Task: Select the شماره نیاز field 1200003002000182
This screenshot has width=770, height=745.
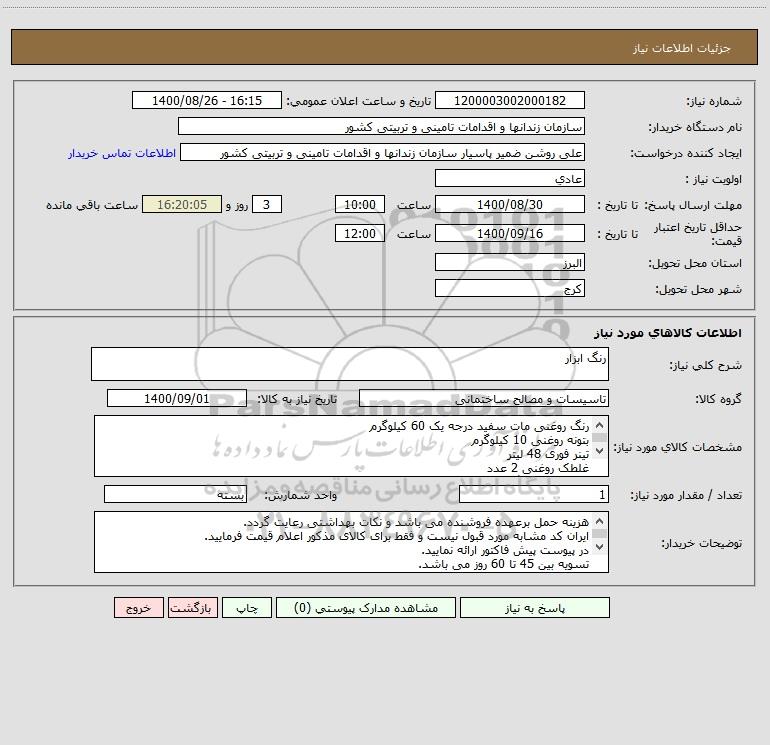Action: pos(510,100)
